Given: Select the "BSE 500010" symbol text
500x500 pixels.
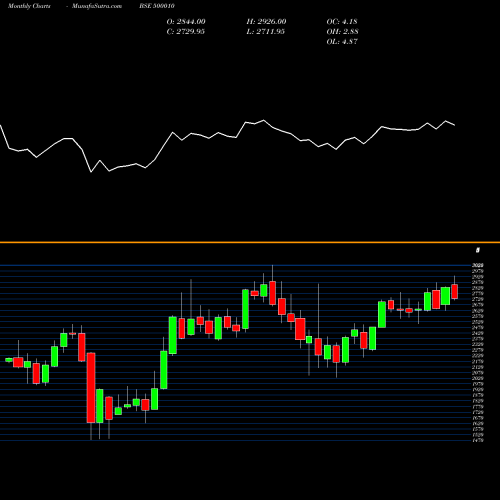Looking at the screenshot, I should 157,6.
